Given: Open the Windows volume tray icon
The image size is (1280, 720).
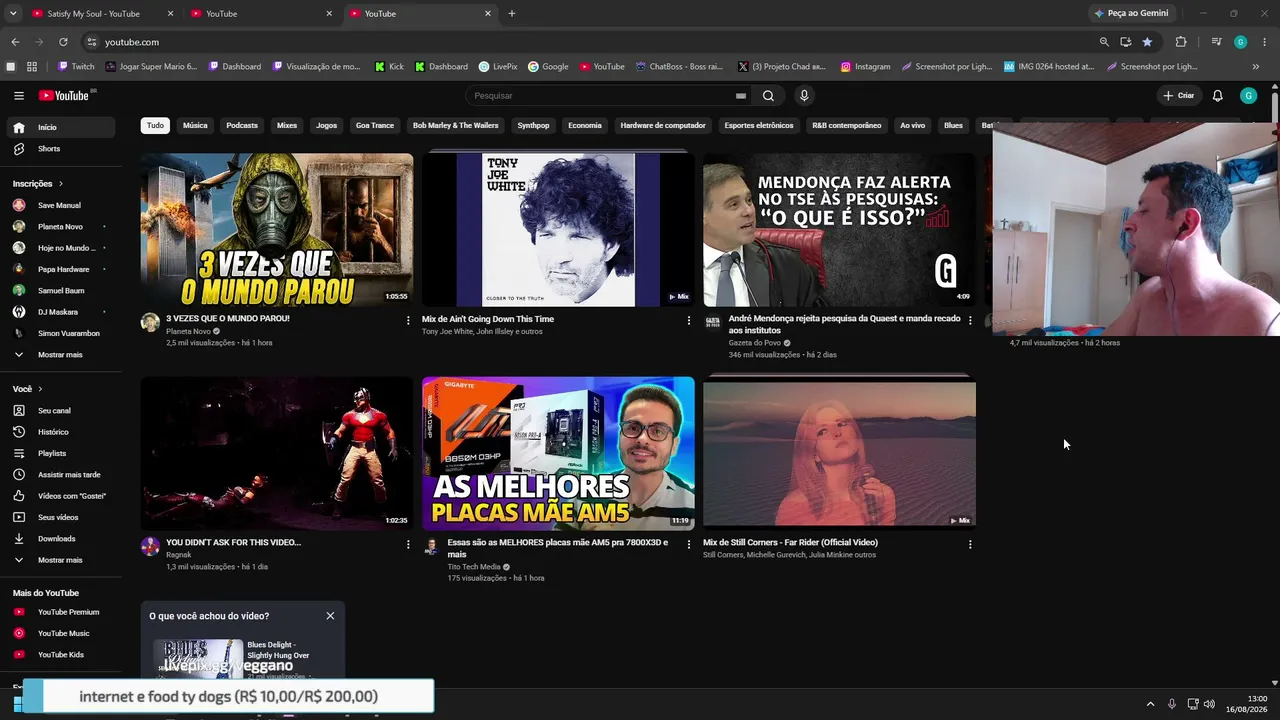Looking at the screenshot, I should [x=1210, y=704].
